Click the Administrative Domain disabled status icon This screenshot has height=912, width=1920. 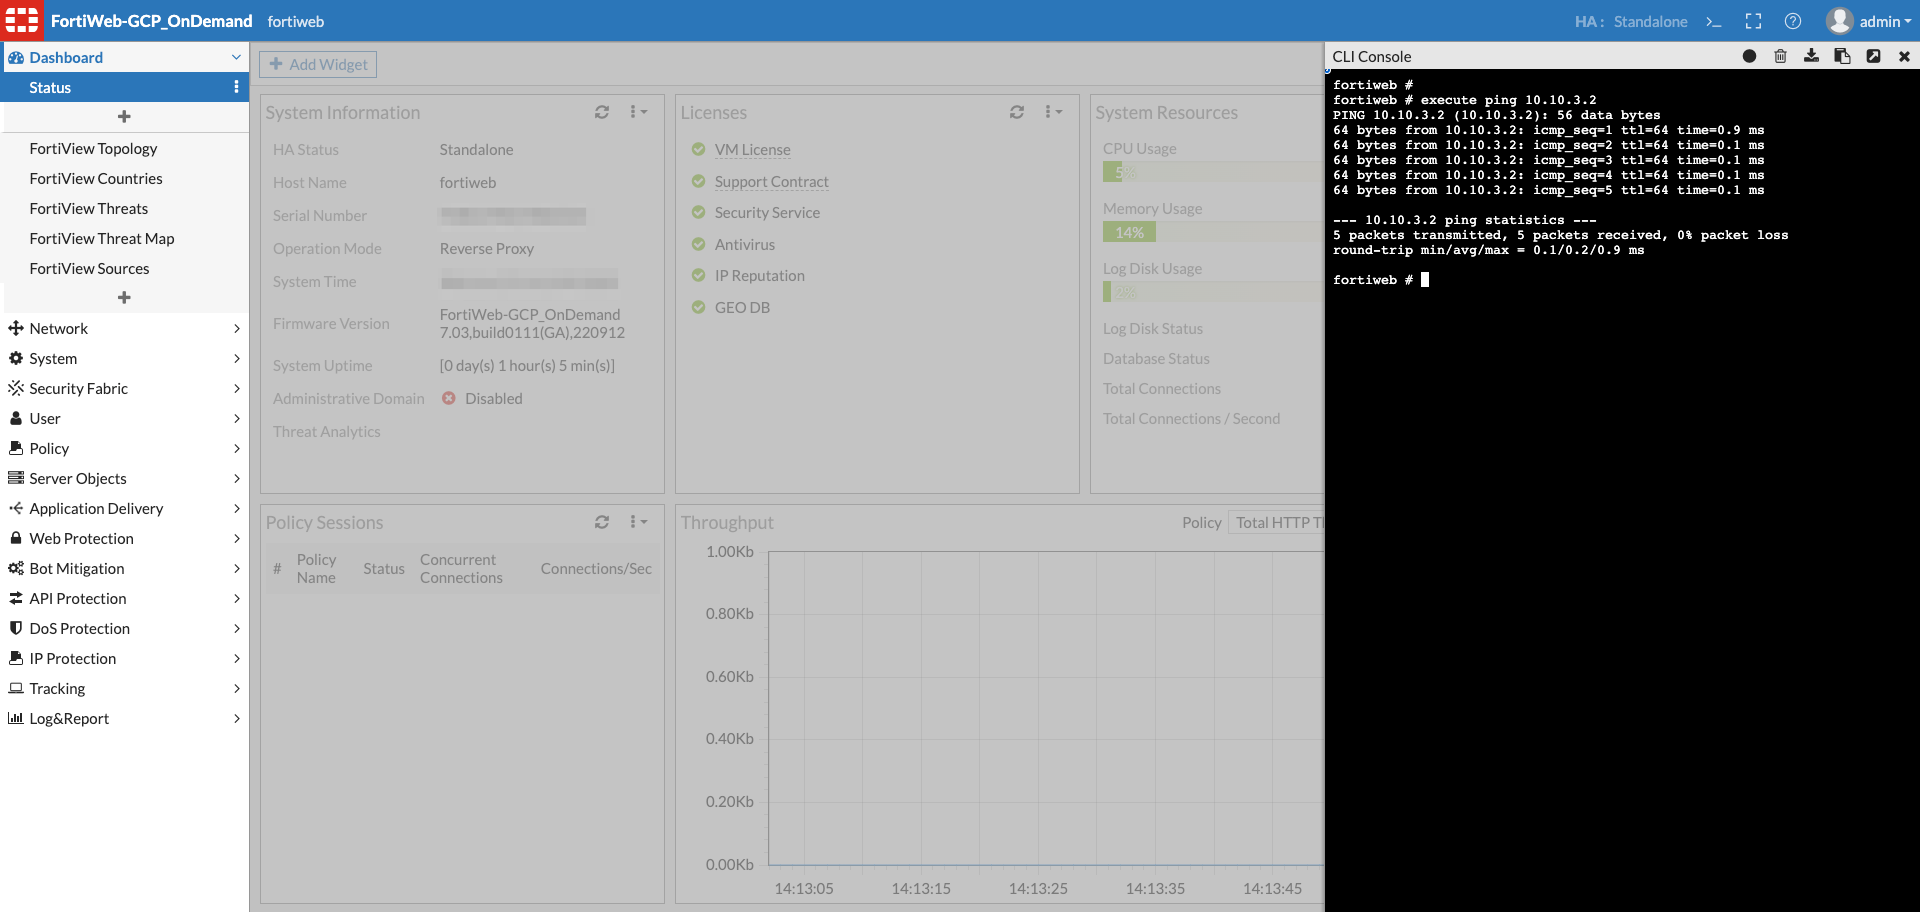tap(449, 398)
